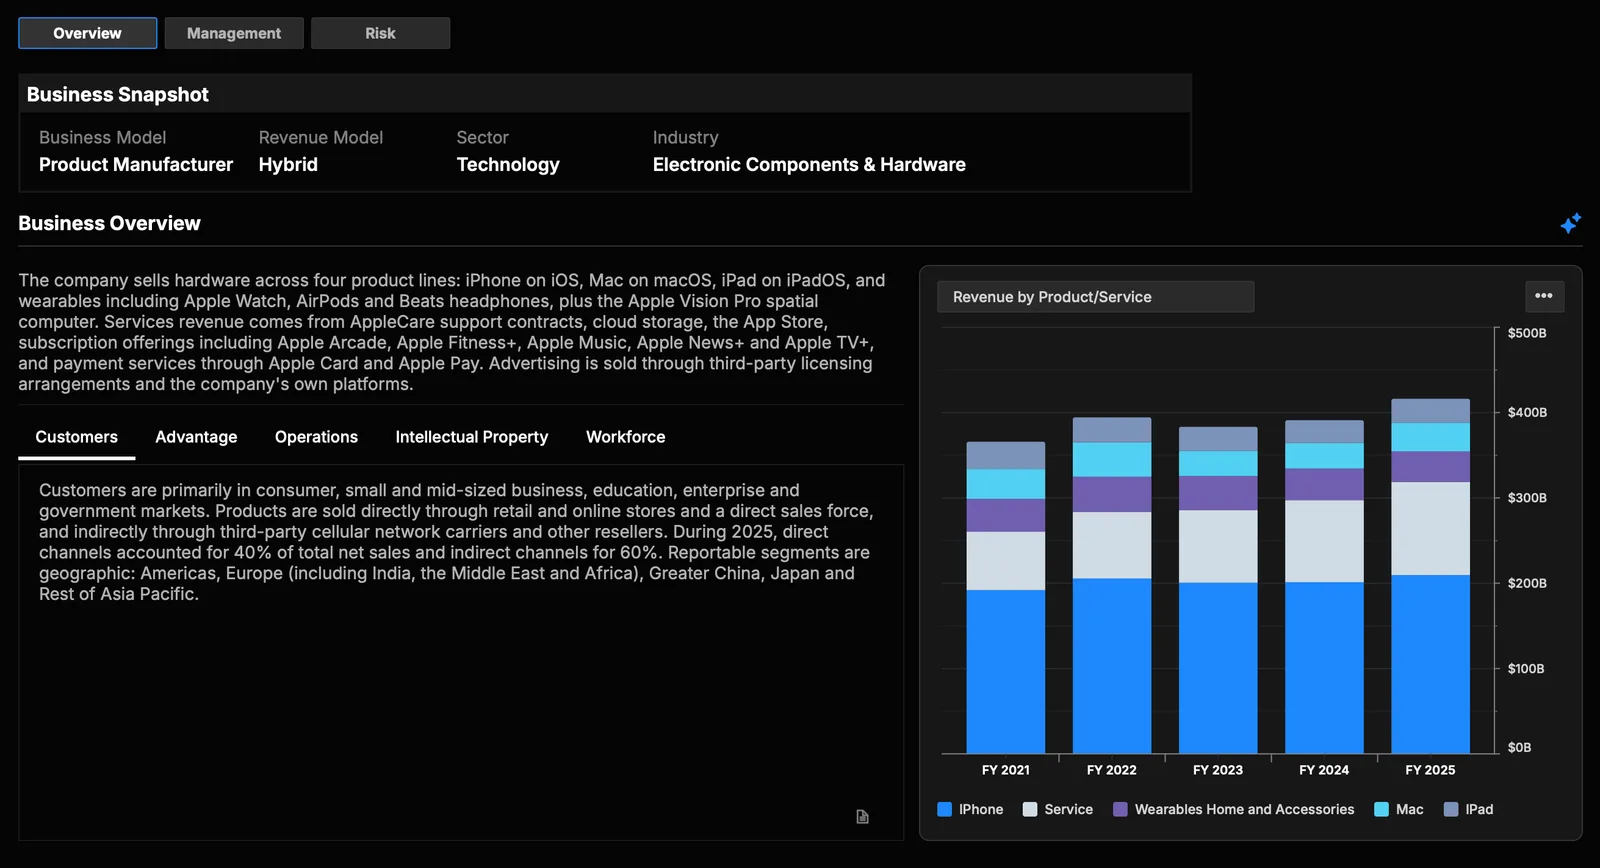
Task: Click the Hybrid revenue model value
Action: click(288, 164)
